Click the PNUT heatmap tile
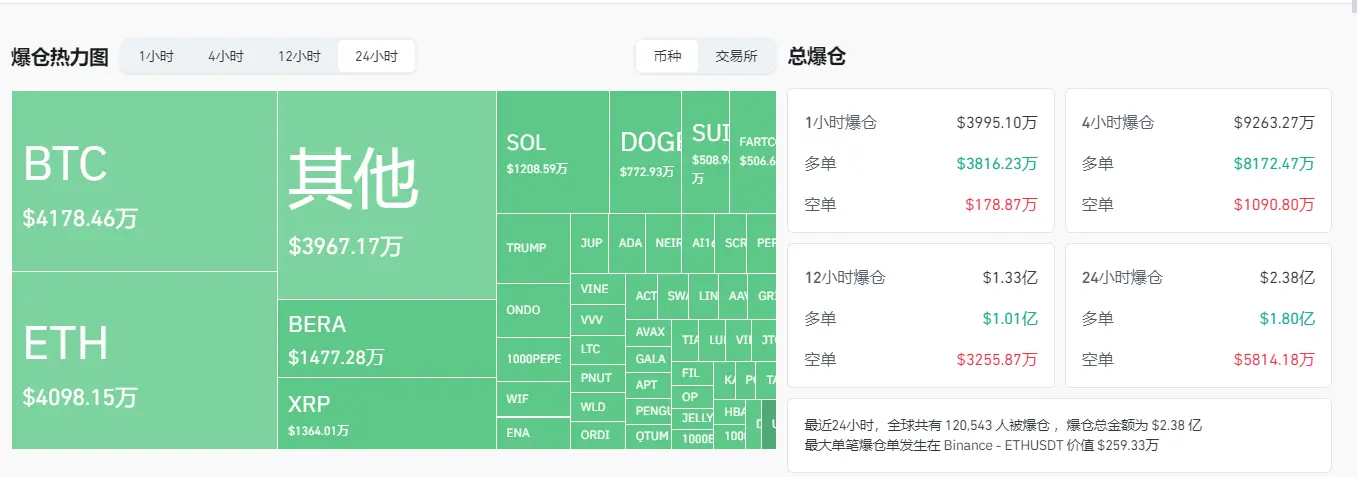The image size is (1357, 477). (598, 378)
